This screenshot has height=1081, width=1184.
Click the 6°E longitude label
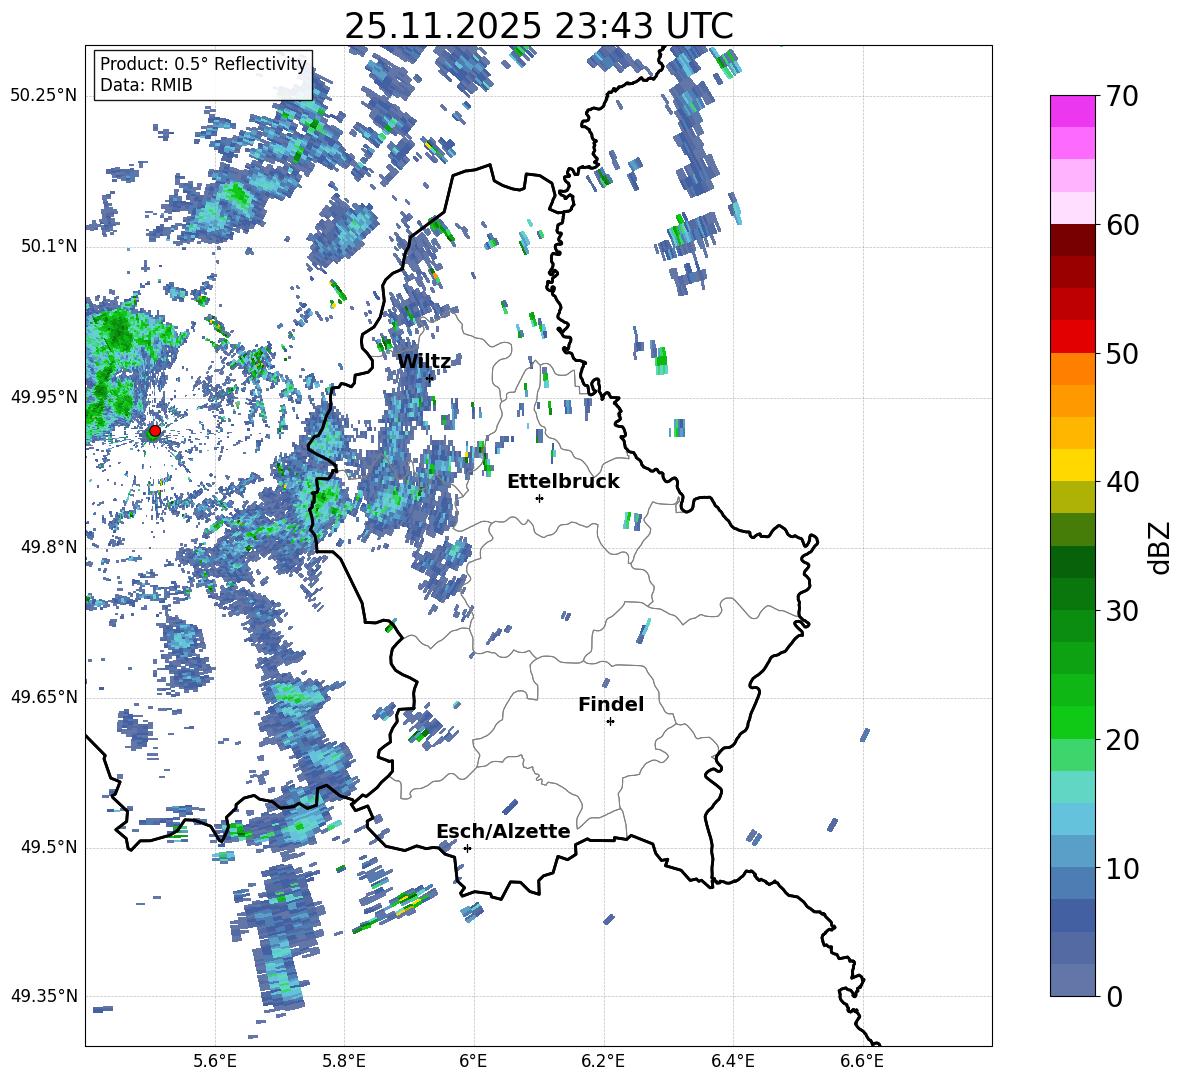coord(473,1061)
